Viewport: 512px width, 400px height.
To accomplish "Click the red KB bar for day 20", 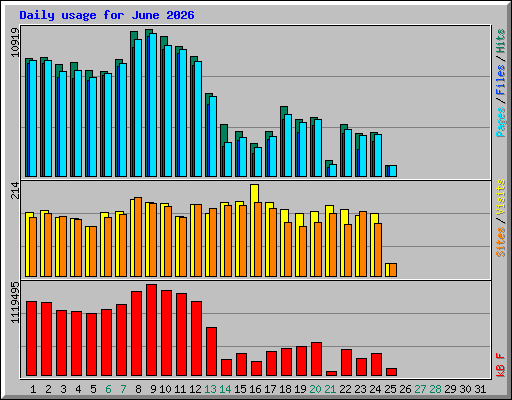I will tap(316, 359).
